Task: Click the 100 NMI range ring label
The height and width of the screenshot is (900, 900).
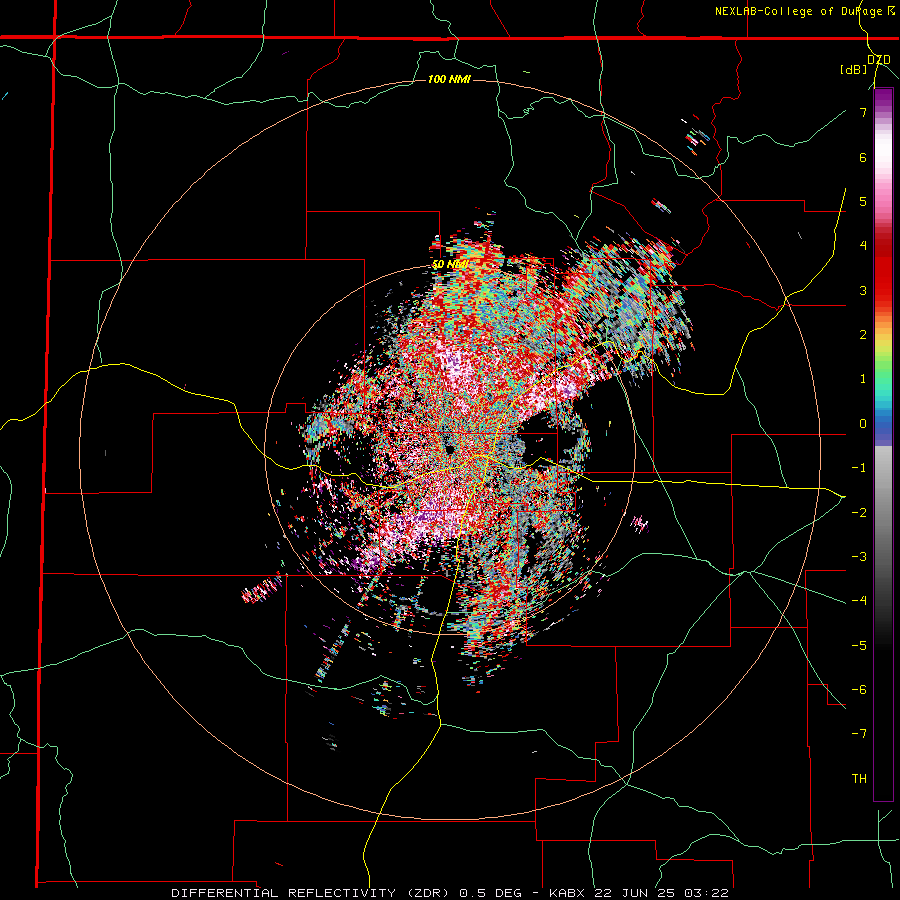Action: pos(449,79)
